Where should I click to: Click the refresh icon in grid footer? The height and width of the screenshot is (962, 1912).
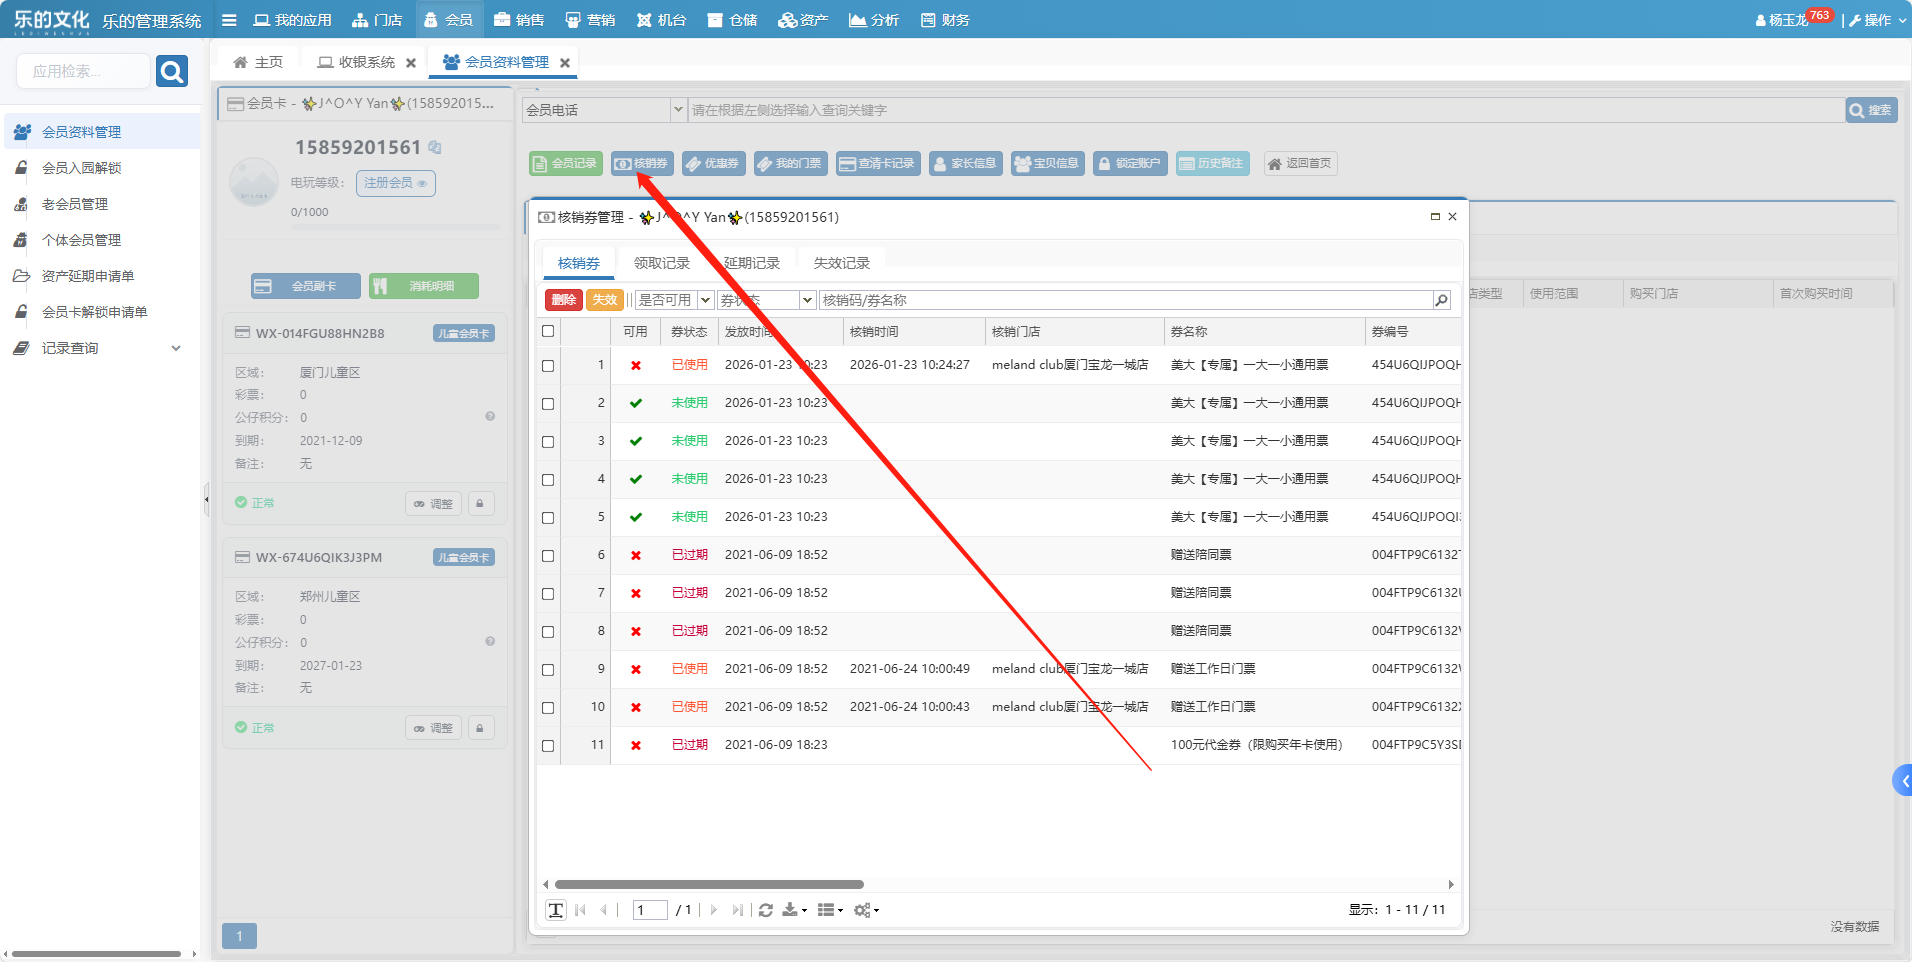coord(766,910)
